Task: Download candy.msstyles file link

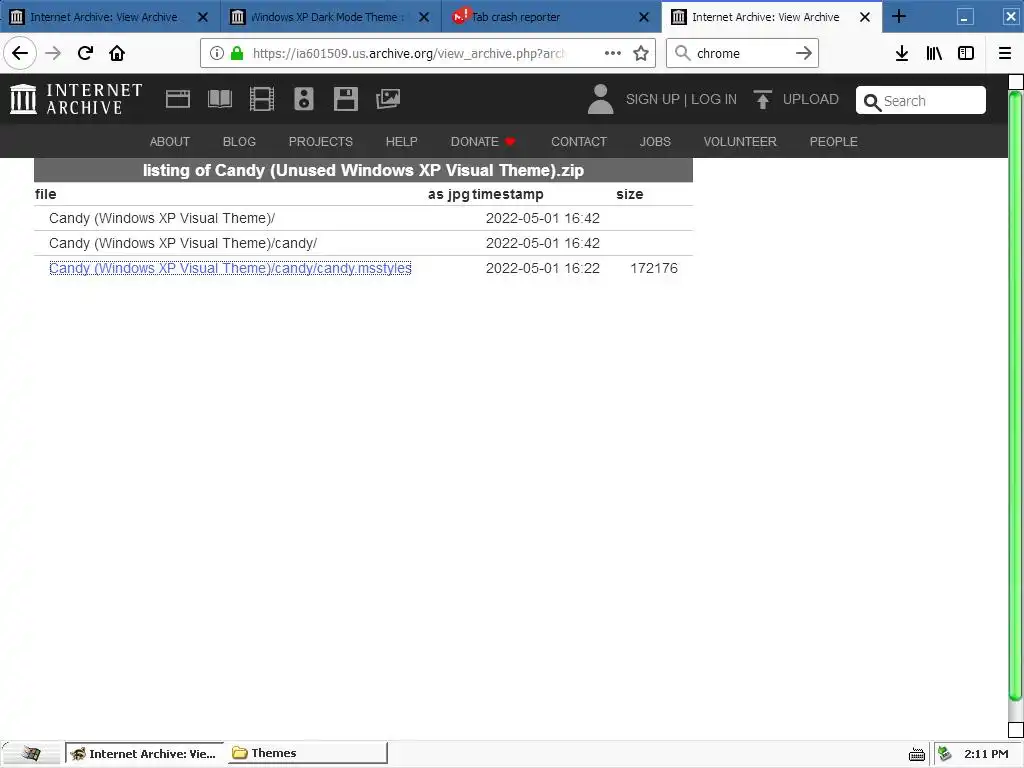Action: tap(230, 268)
